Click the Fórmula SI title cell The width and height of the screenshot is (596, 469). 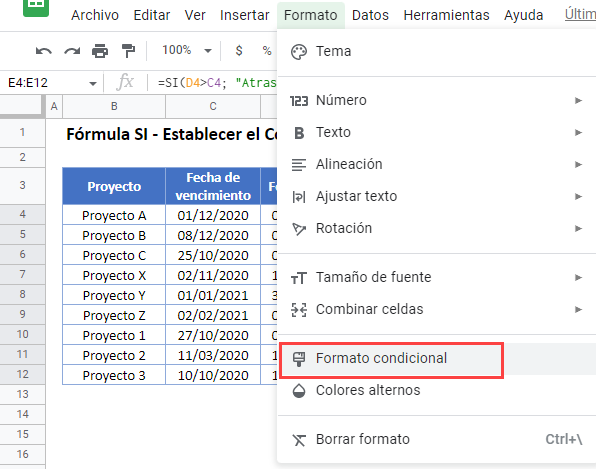pos(172,134)
